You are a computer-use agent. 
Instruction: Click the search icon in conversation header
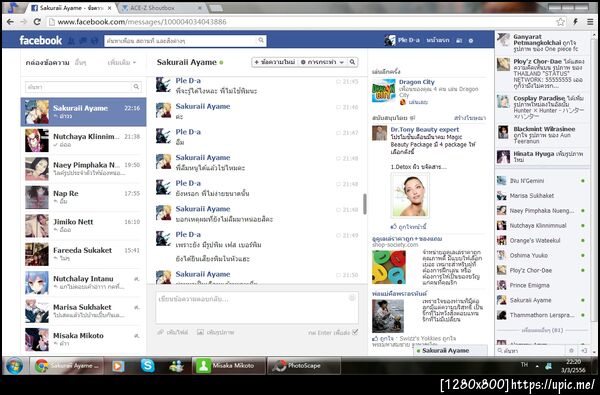352,62
